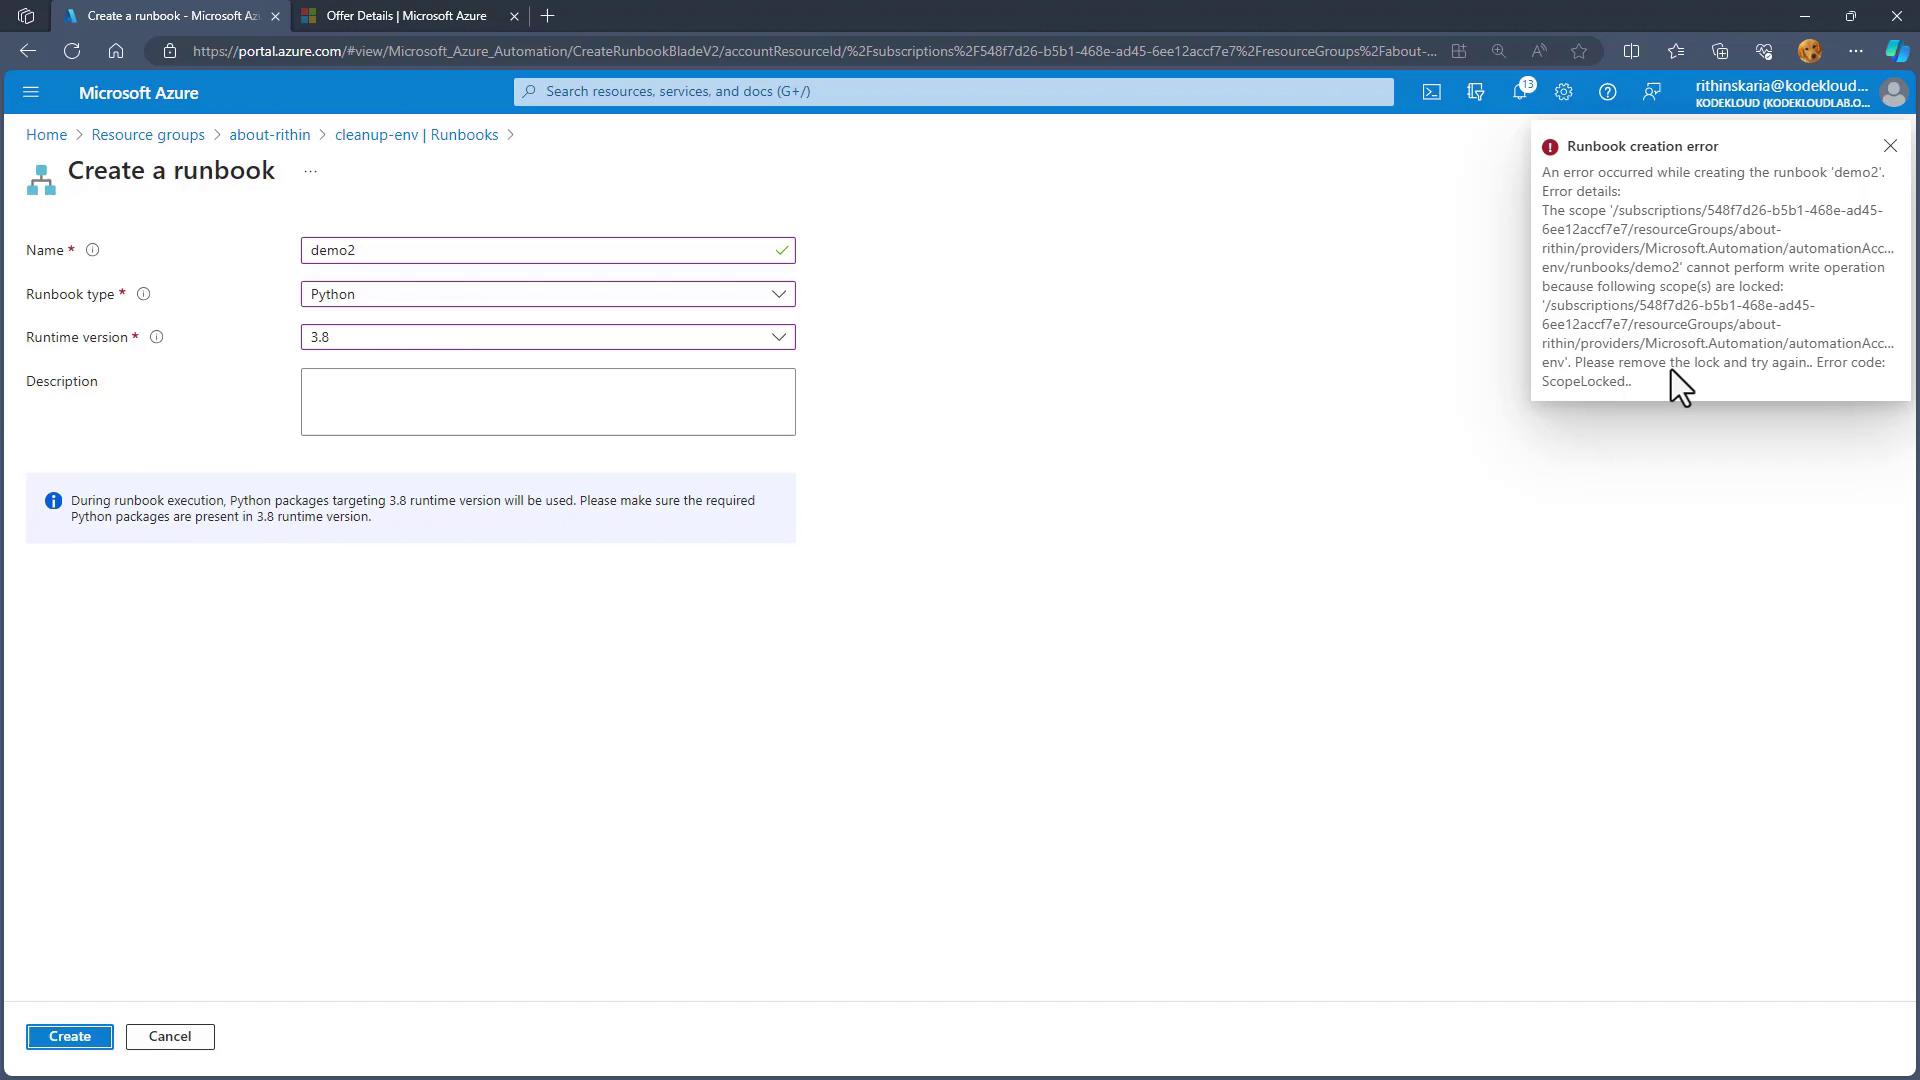Viewport: 1920px width, 1080px height.
Task: Expand the Runbook type dropdown
Action: [x=548, y=294]
